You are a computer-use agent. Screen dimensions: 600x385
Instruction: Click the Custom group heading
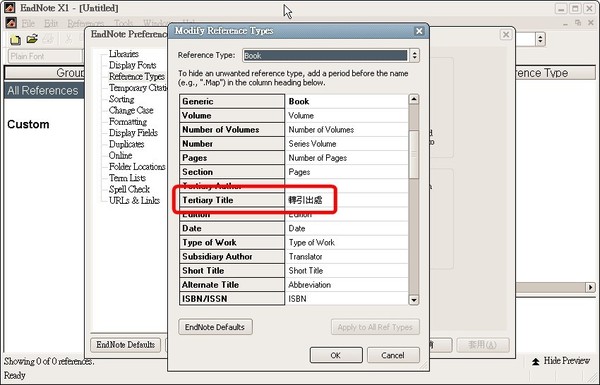click(x=28, y=124)
